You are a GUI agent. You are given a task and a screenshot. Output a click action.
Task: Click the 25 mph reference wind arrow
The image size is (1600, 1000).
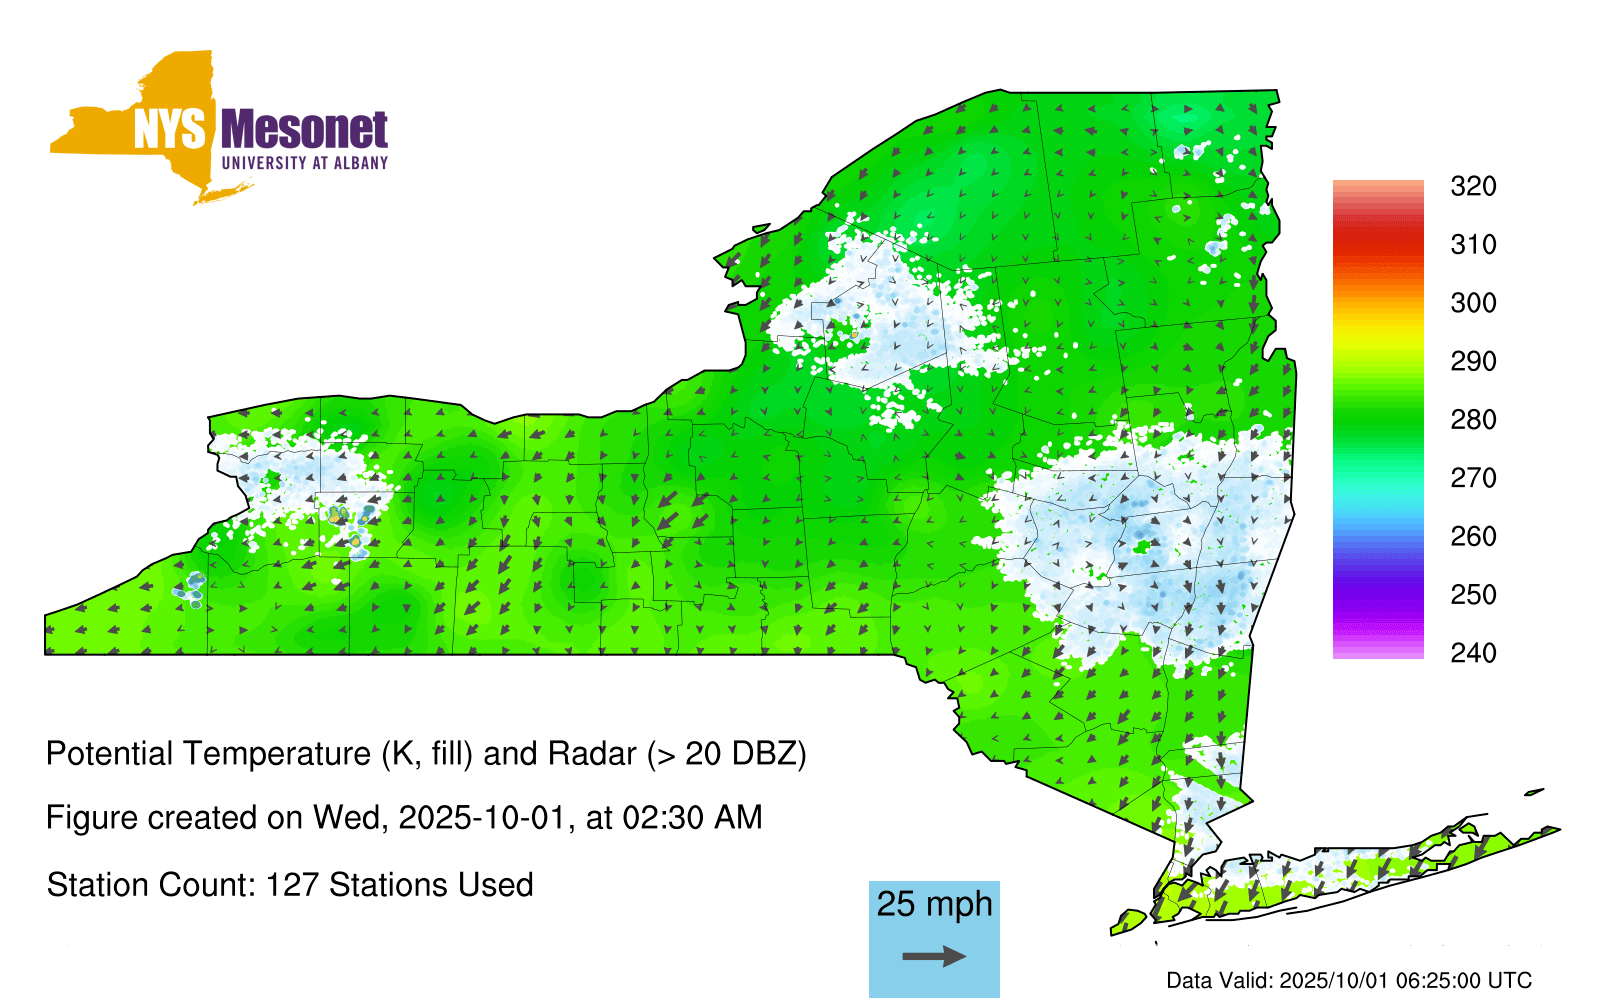[934, 957]
